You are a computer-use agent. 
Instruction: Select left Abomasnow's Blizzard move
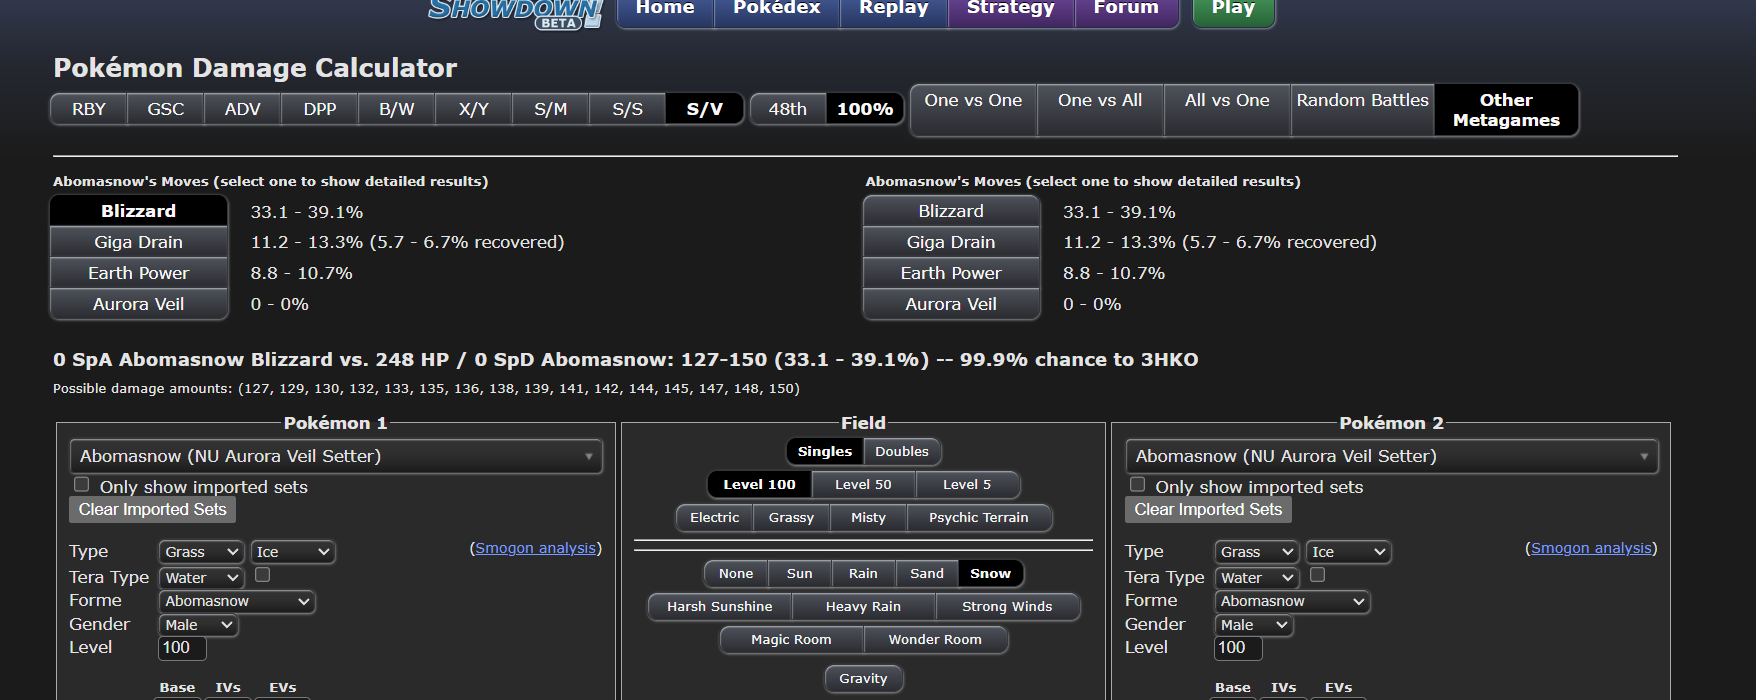pos(139,211)
